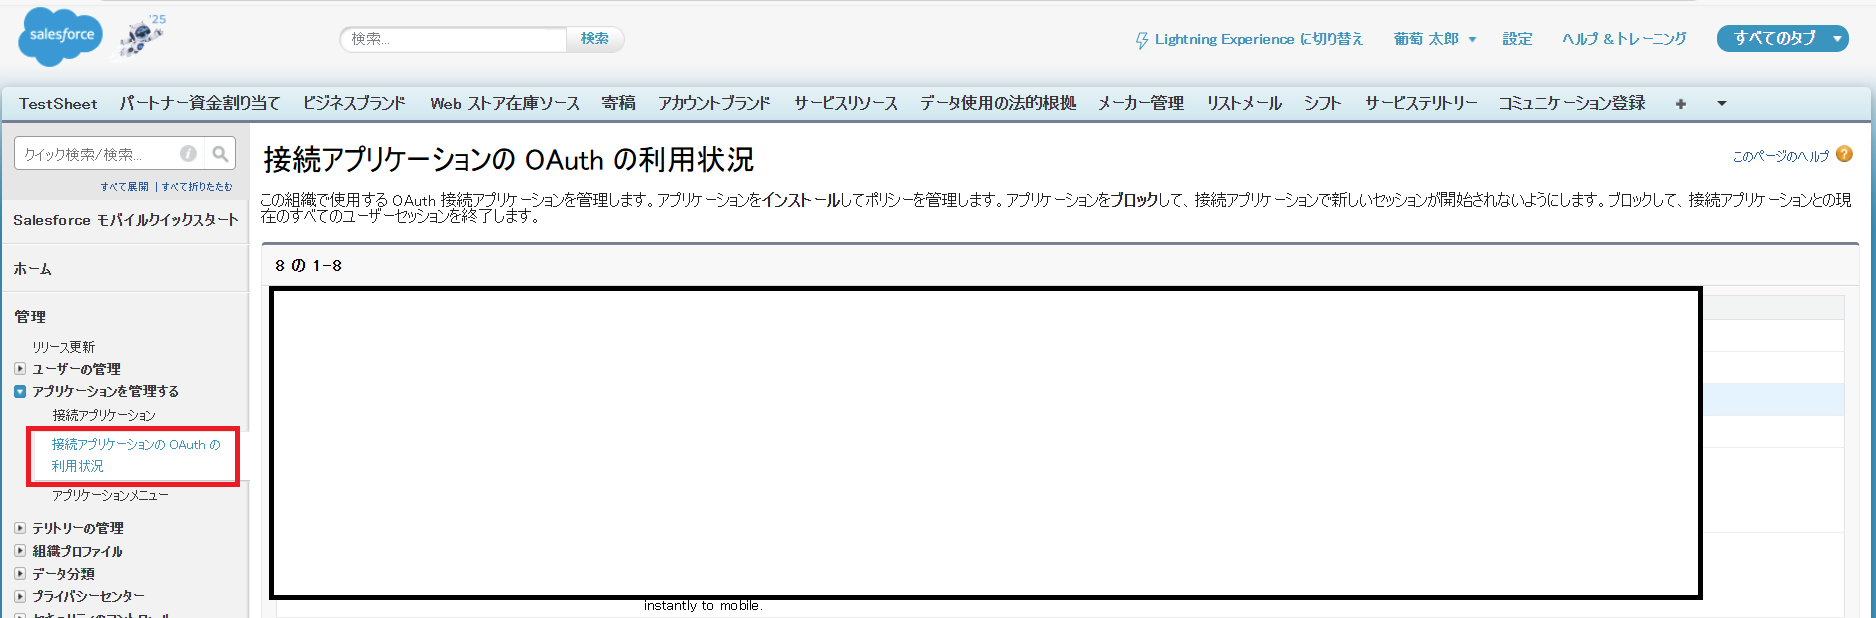The height and width of the screenshot is (618, 1876).
Task: Expand the ユーザーの管理 tree node
Action: coord(20,369)
